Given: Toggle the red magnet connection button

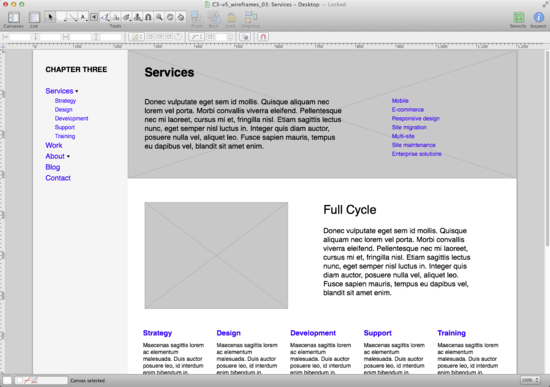Looking at the screenshot, I should click(x=263, y=37).
